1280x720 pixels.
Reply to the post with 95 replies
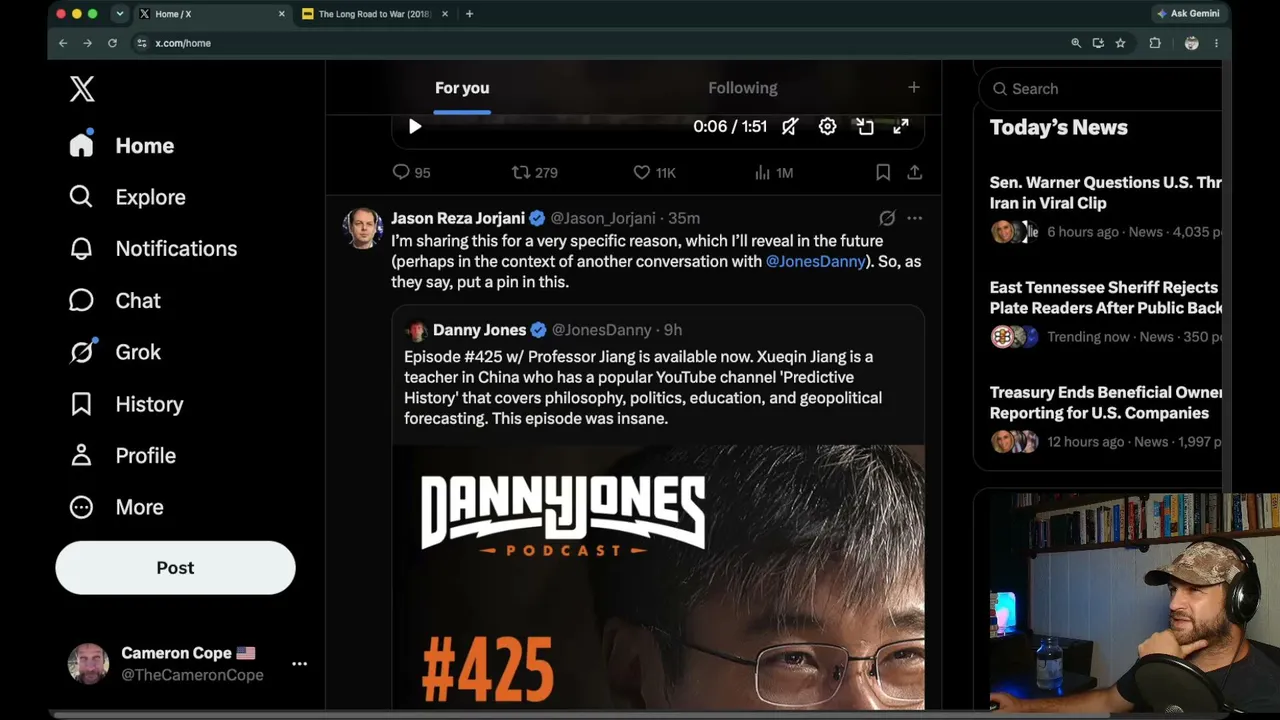[x=411, y=173]
